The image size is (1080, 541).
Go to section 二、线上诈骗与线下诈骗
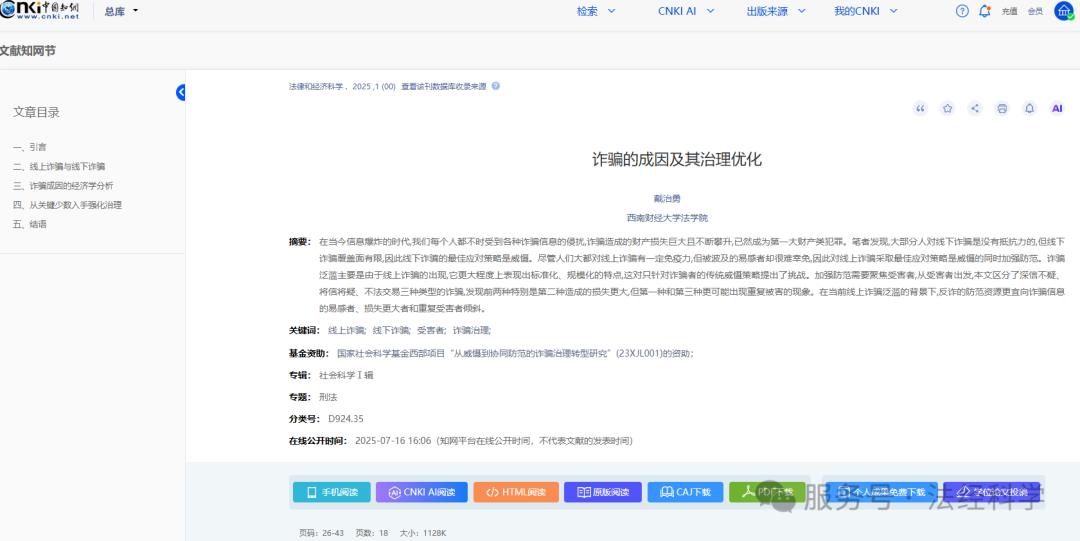pyautogui.click(x=59, y=166)
